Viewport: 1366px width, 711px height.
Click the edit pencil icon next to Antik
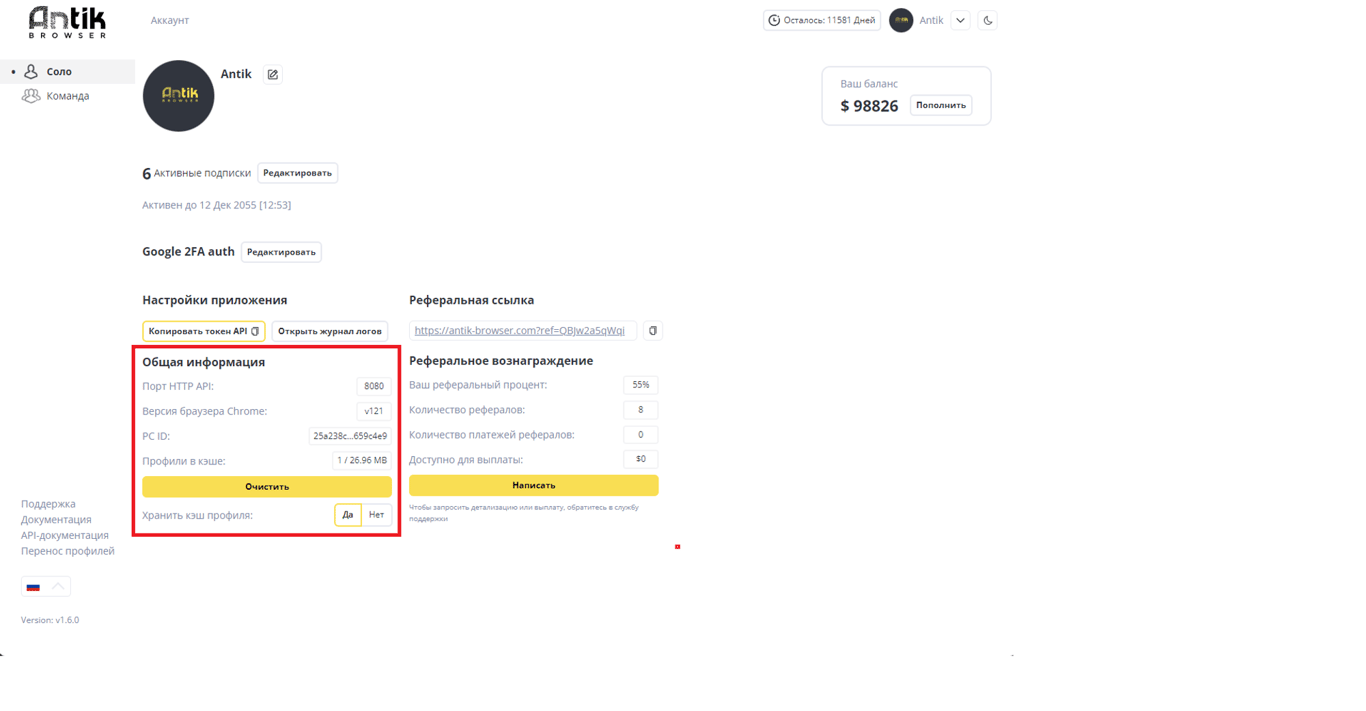coord(272,74)
